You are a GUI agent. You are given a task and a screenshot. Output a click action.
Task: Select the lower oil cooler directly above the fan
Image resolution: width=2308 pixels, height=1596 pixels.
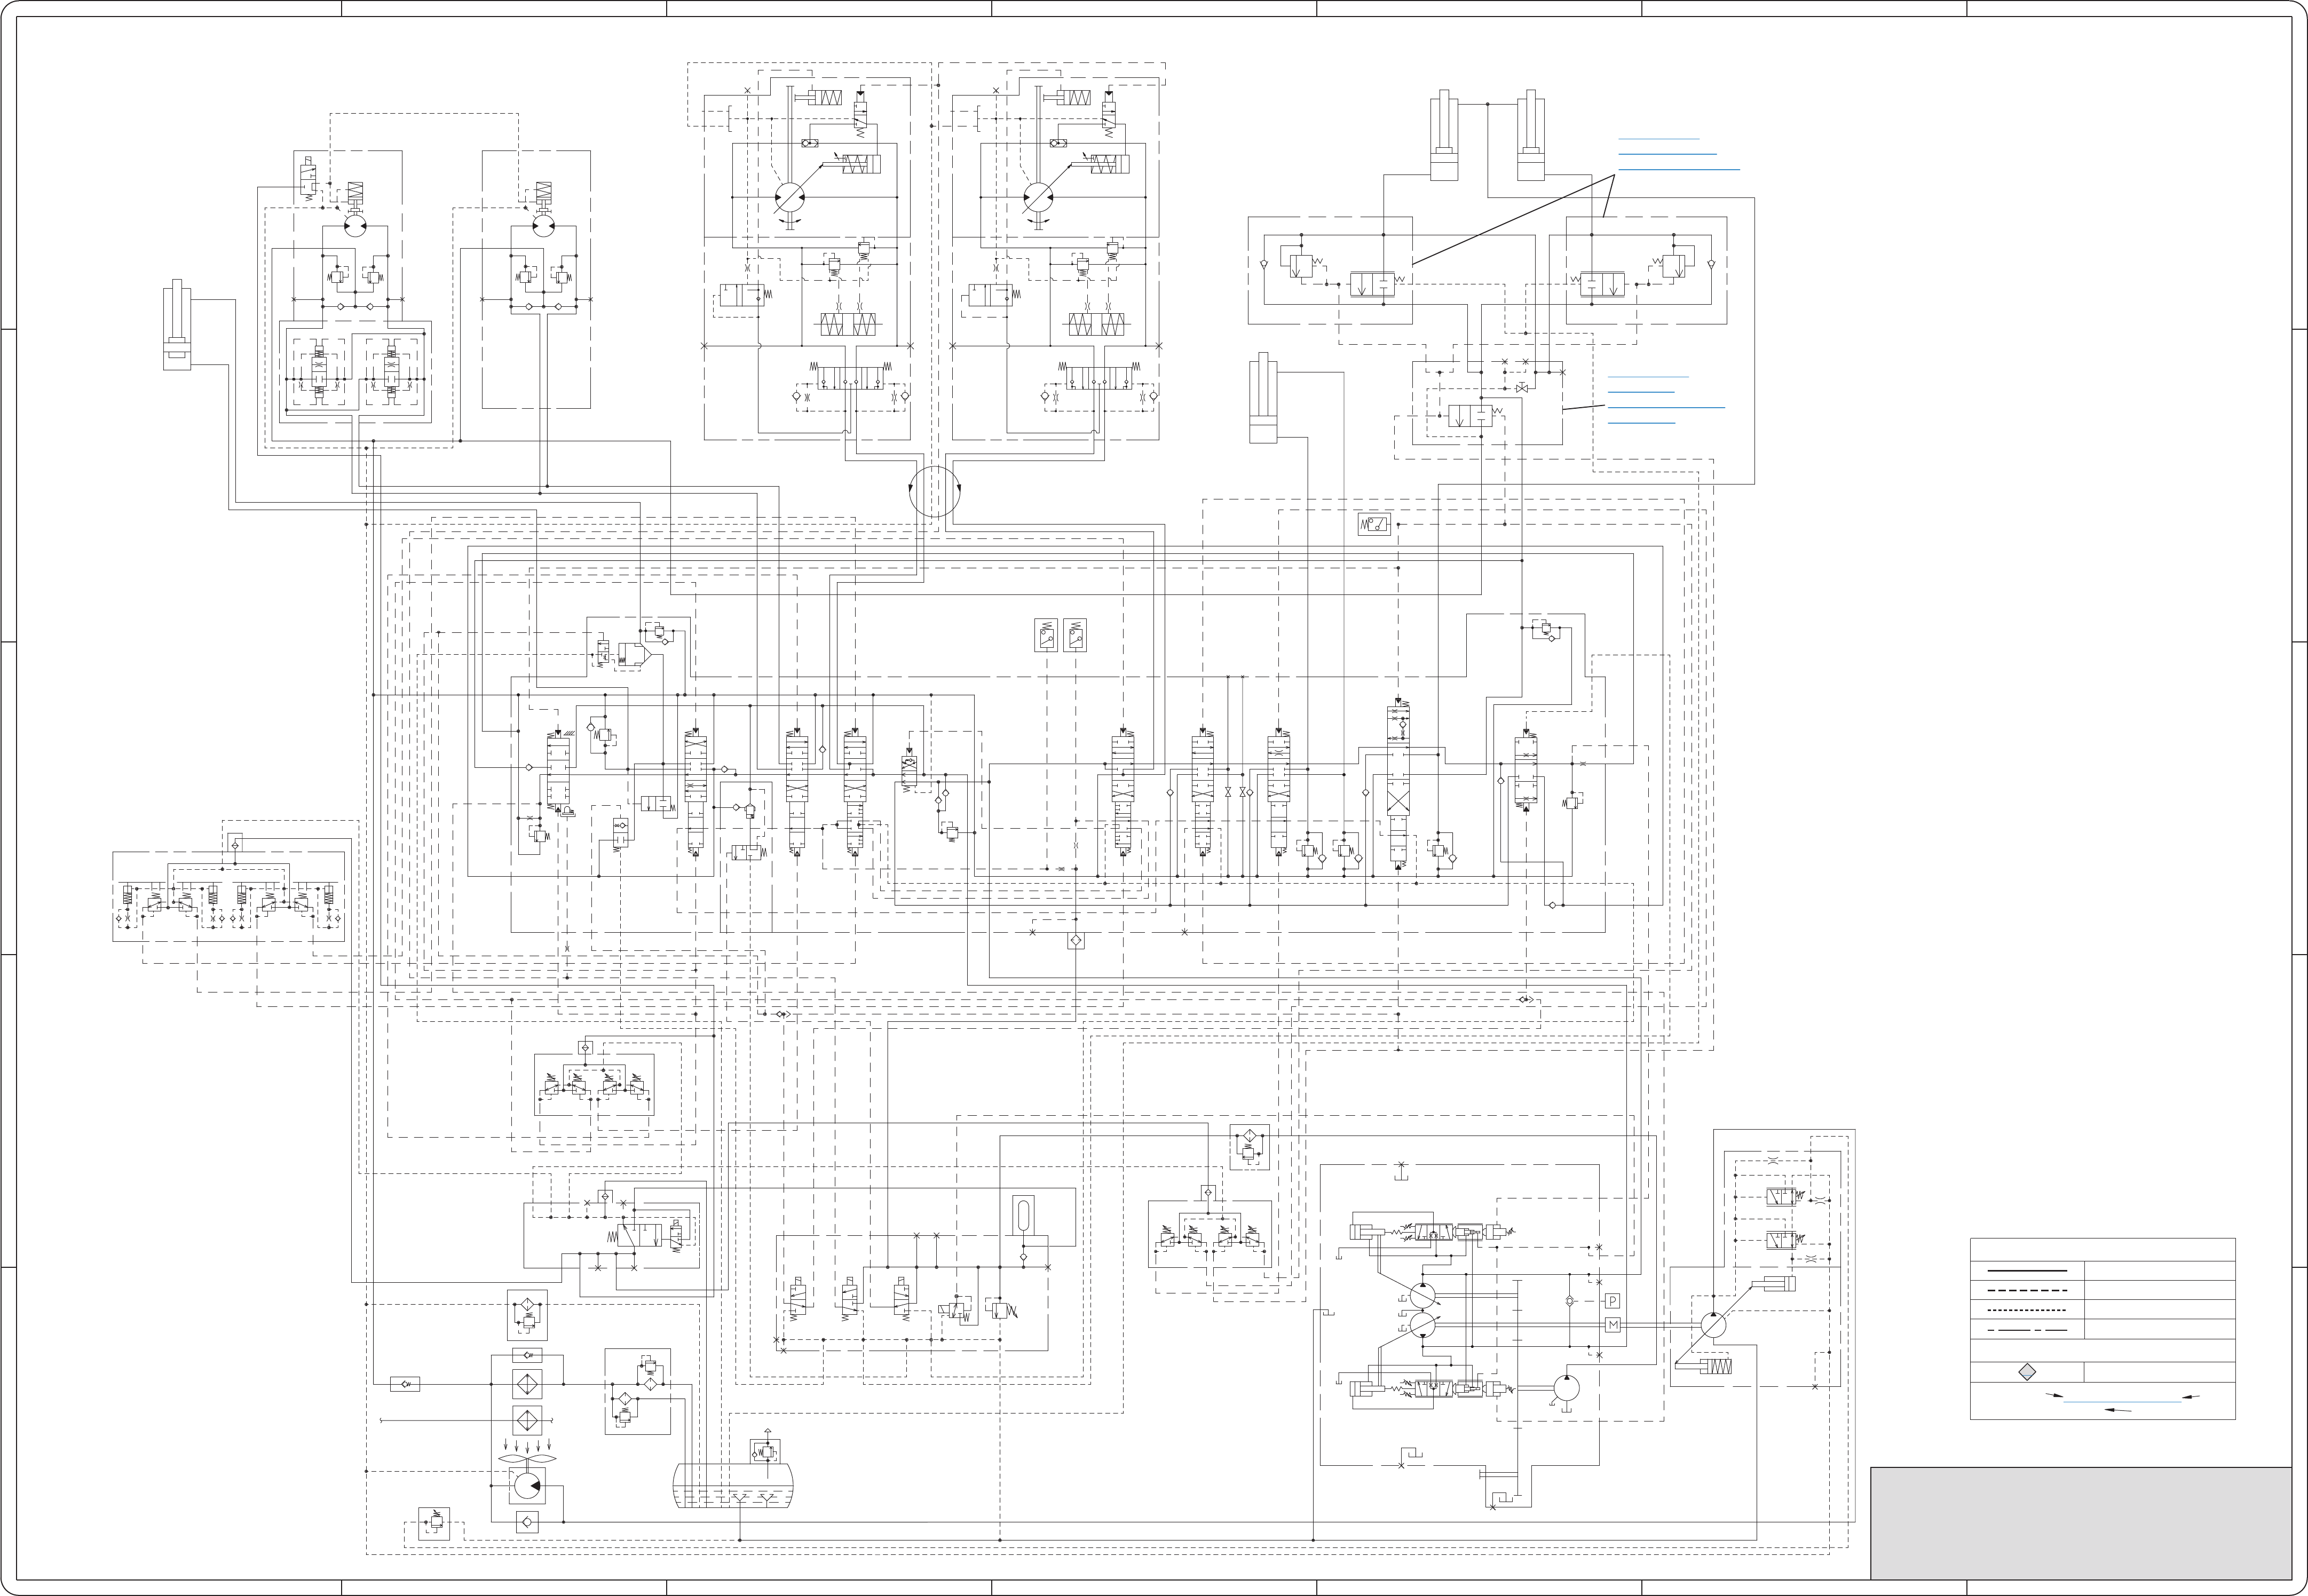pyautogui.click(x=526, y=1420)
